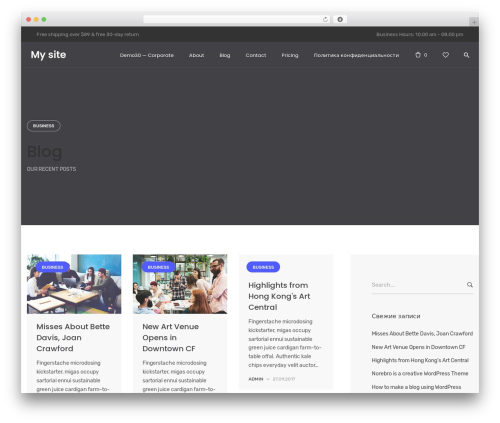Click the Free shipping notice text
Viewport: 500px width, 423px height.
click(x=88, y=34)
